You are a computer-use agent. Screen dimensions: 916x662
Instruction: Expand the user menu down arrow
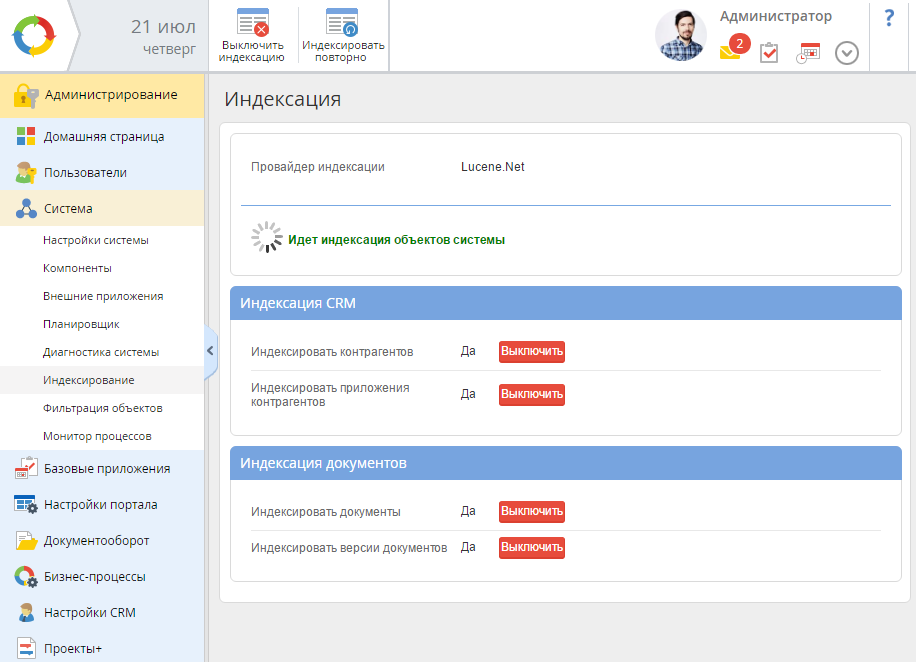tap(847, 53)
